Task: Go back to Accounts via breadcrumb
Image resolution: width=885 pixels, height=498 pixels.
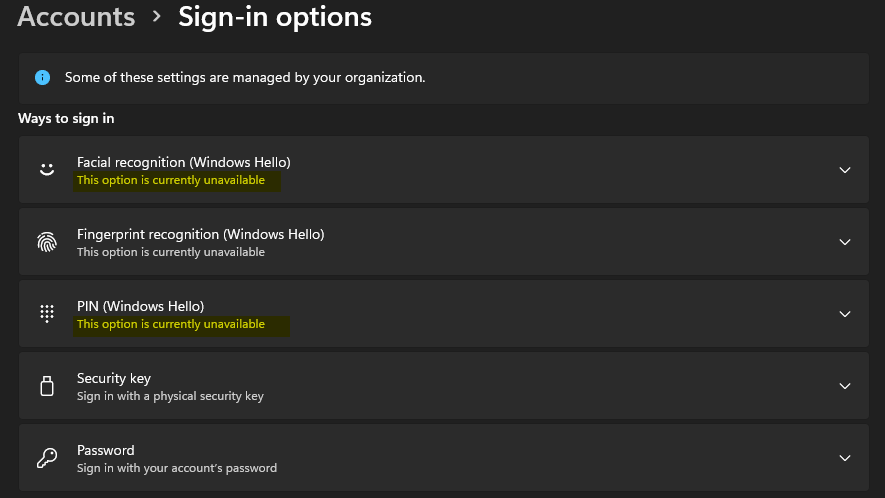Action: 76,17
